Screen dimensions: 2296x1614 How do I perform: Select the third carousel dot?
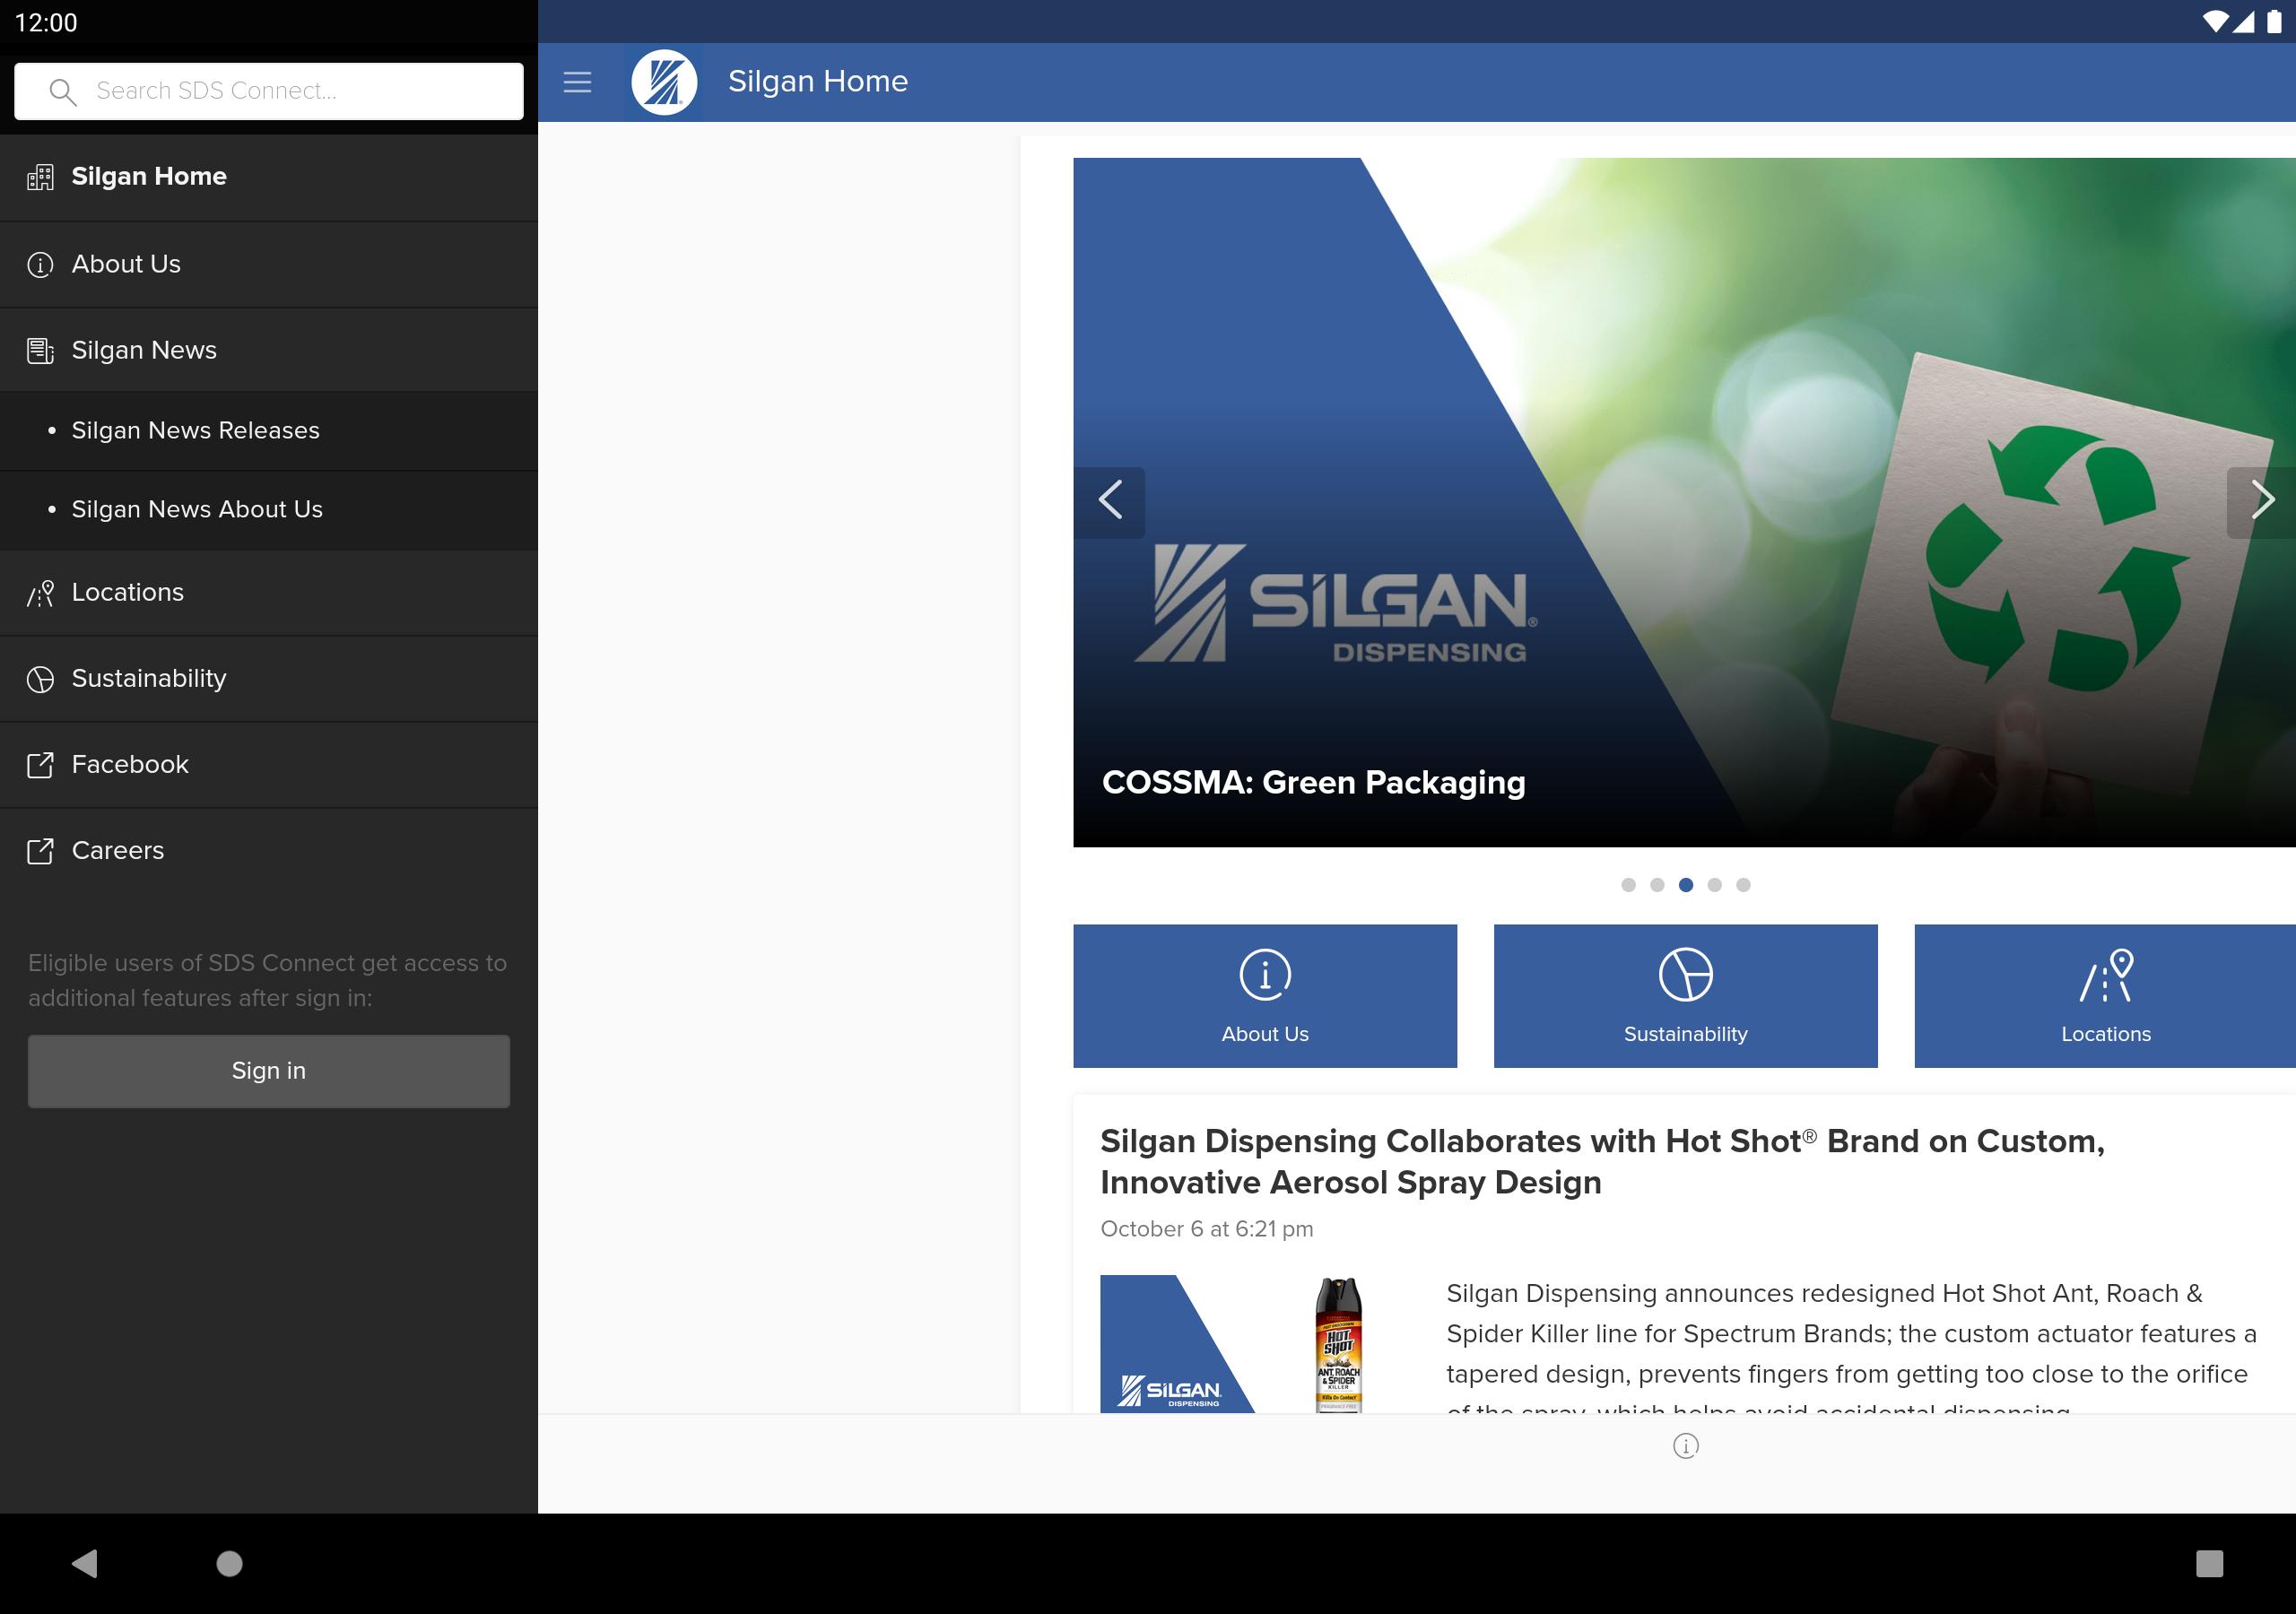tap(1686, 885)
